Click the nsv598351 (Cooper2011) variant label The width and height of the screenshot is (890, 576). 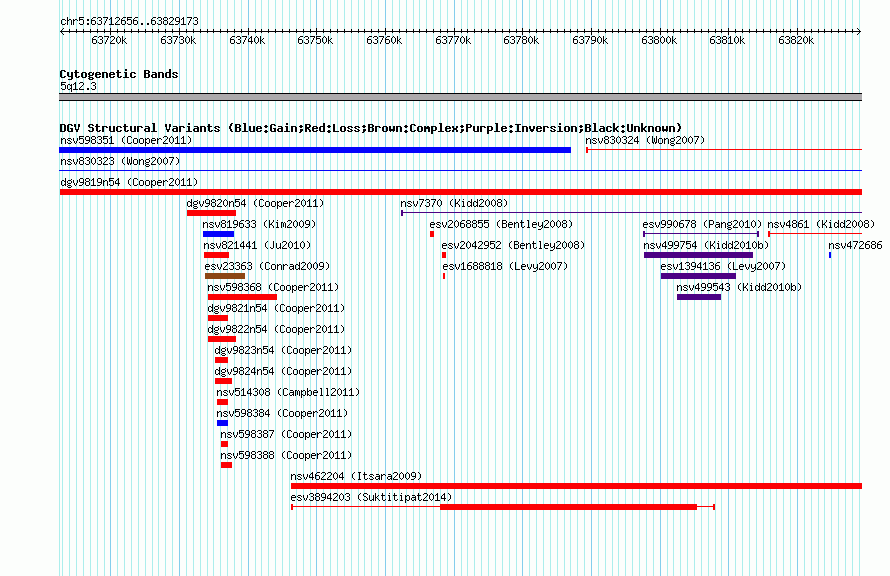(126, 140)
